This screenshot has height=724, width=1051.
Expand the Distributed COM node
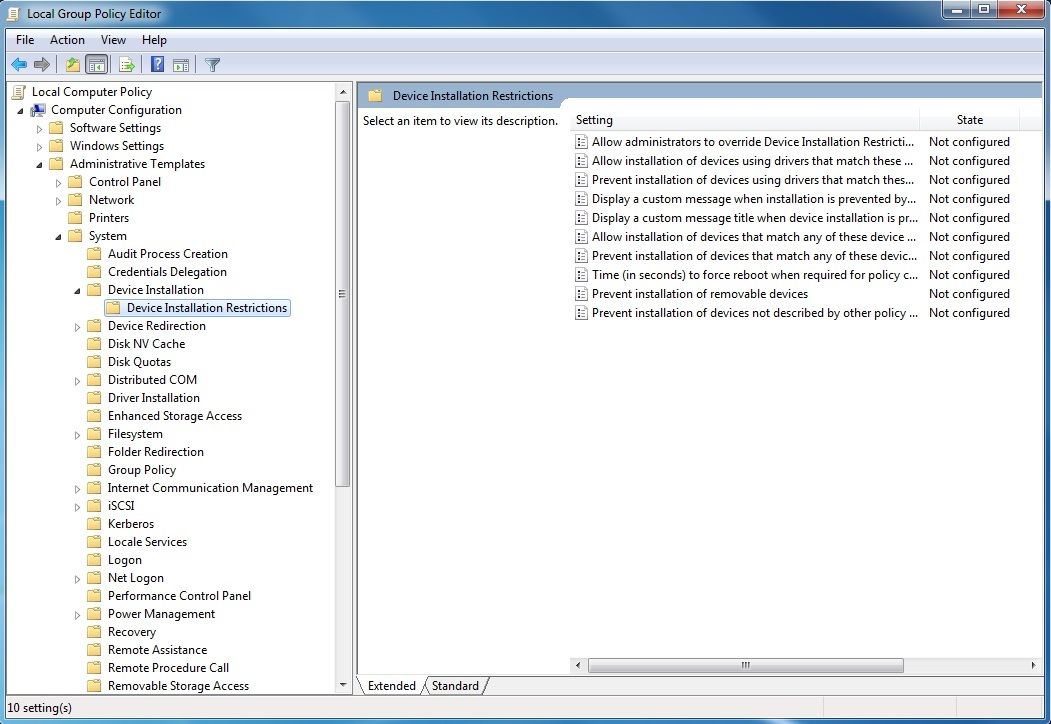77,381
